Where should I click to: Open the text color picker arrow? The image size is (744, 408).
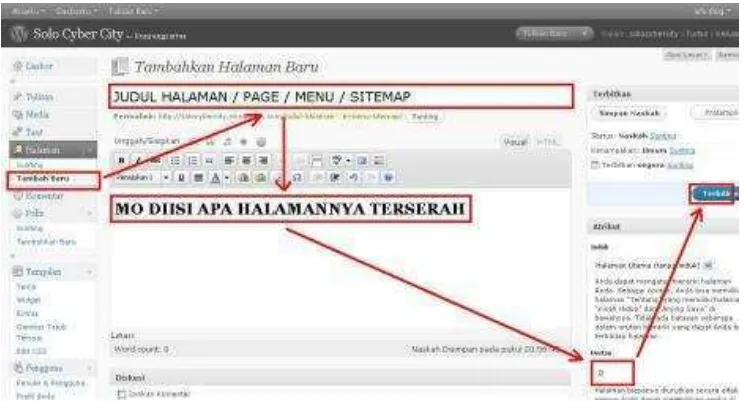[226, 177]
